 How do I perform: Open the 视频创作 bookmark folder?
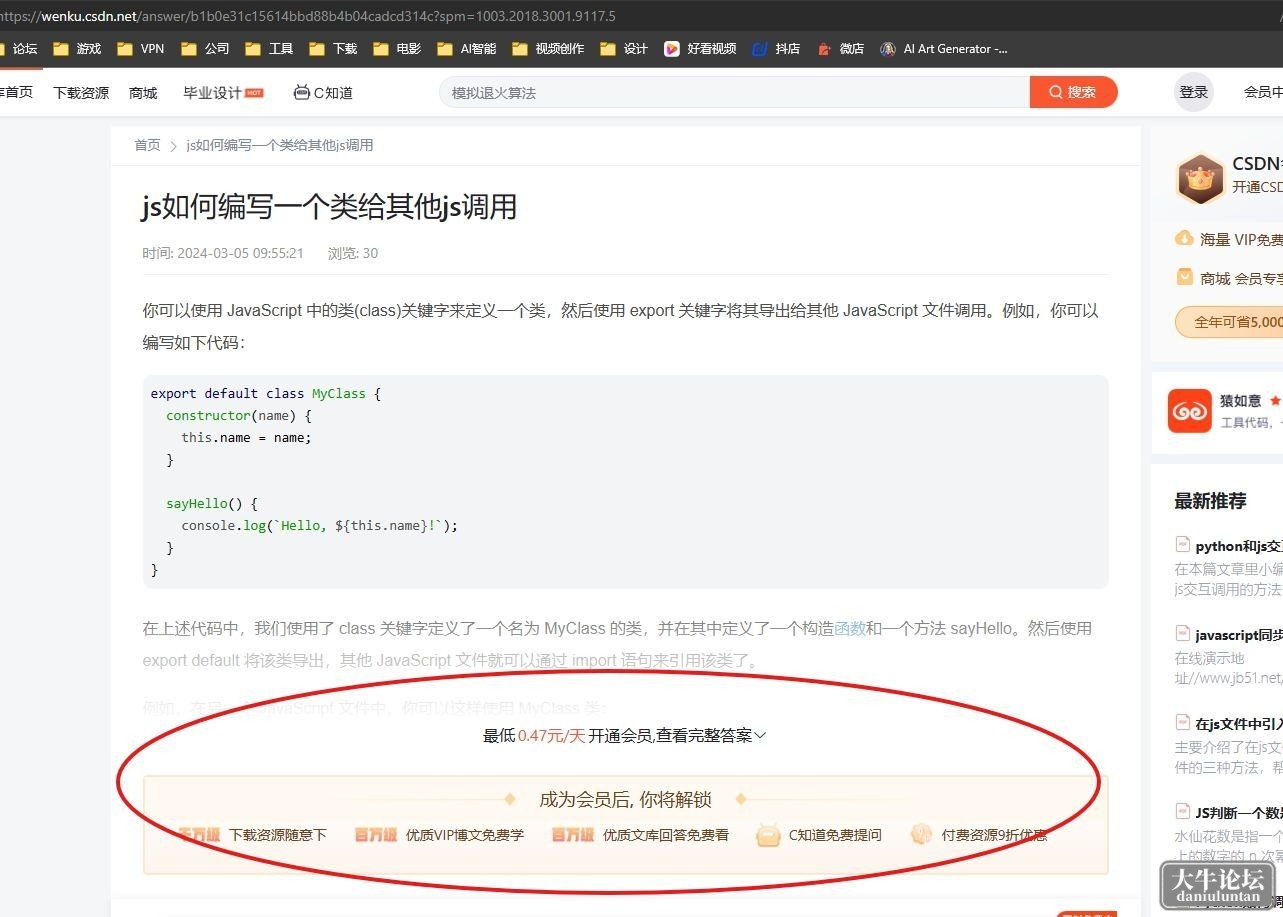[548, 48]
